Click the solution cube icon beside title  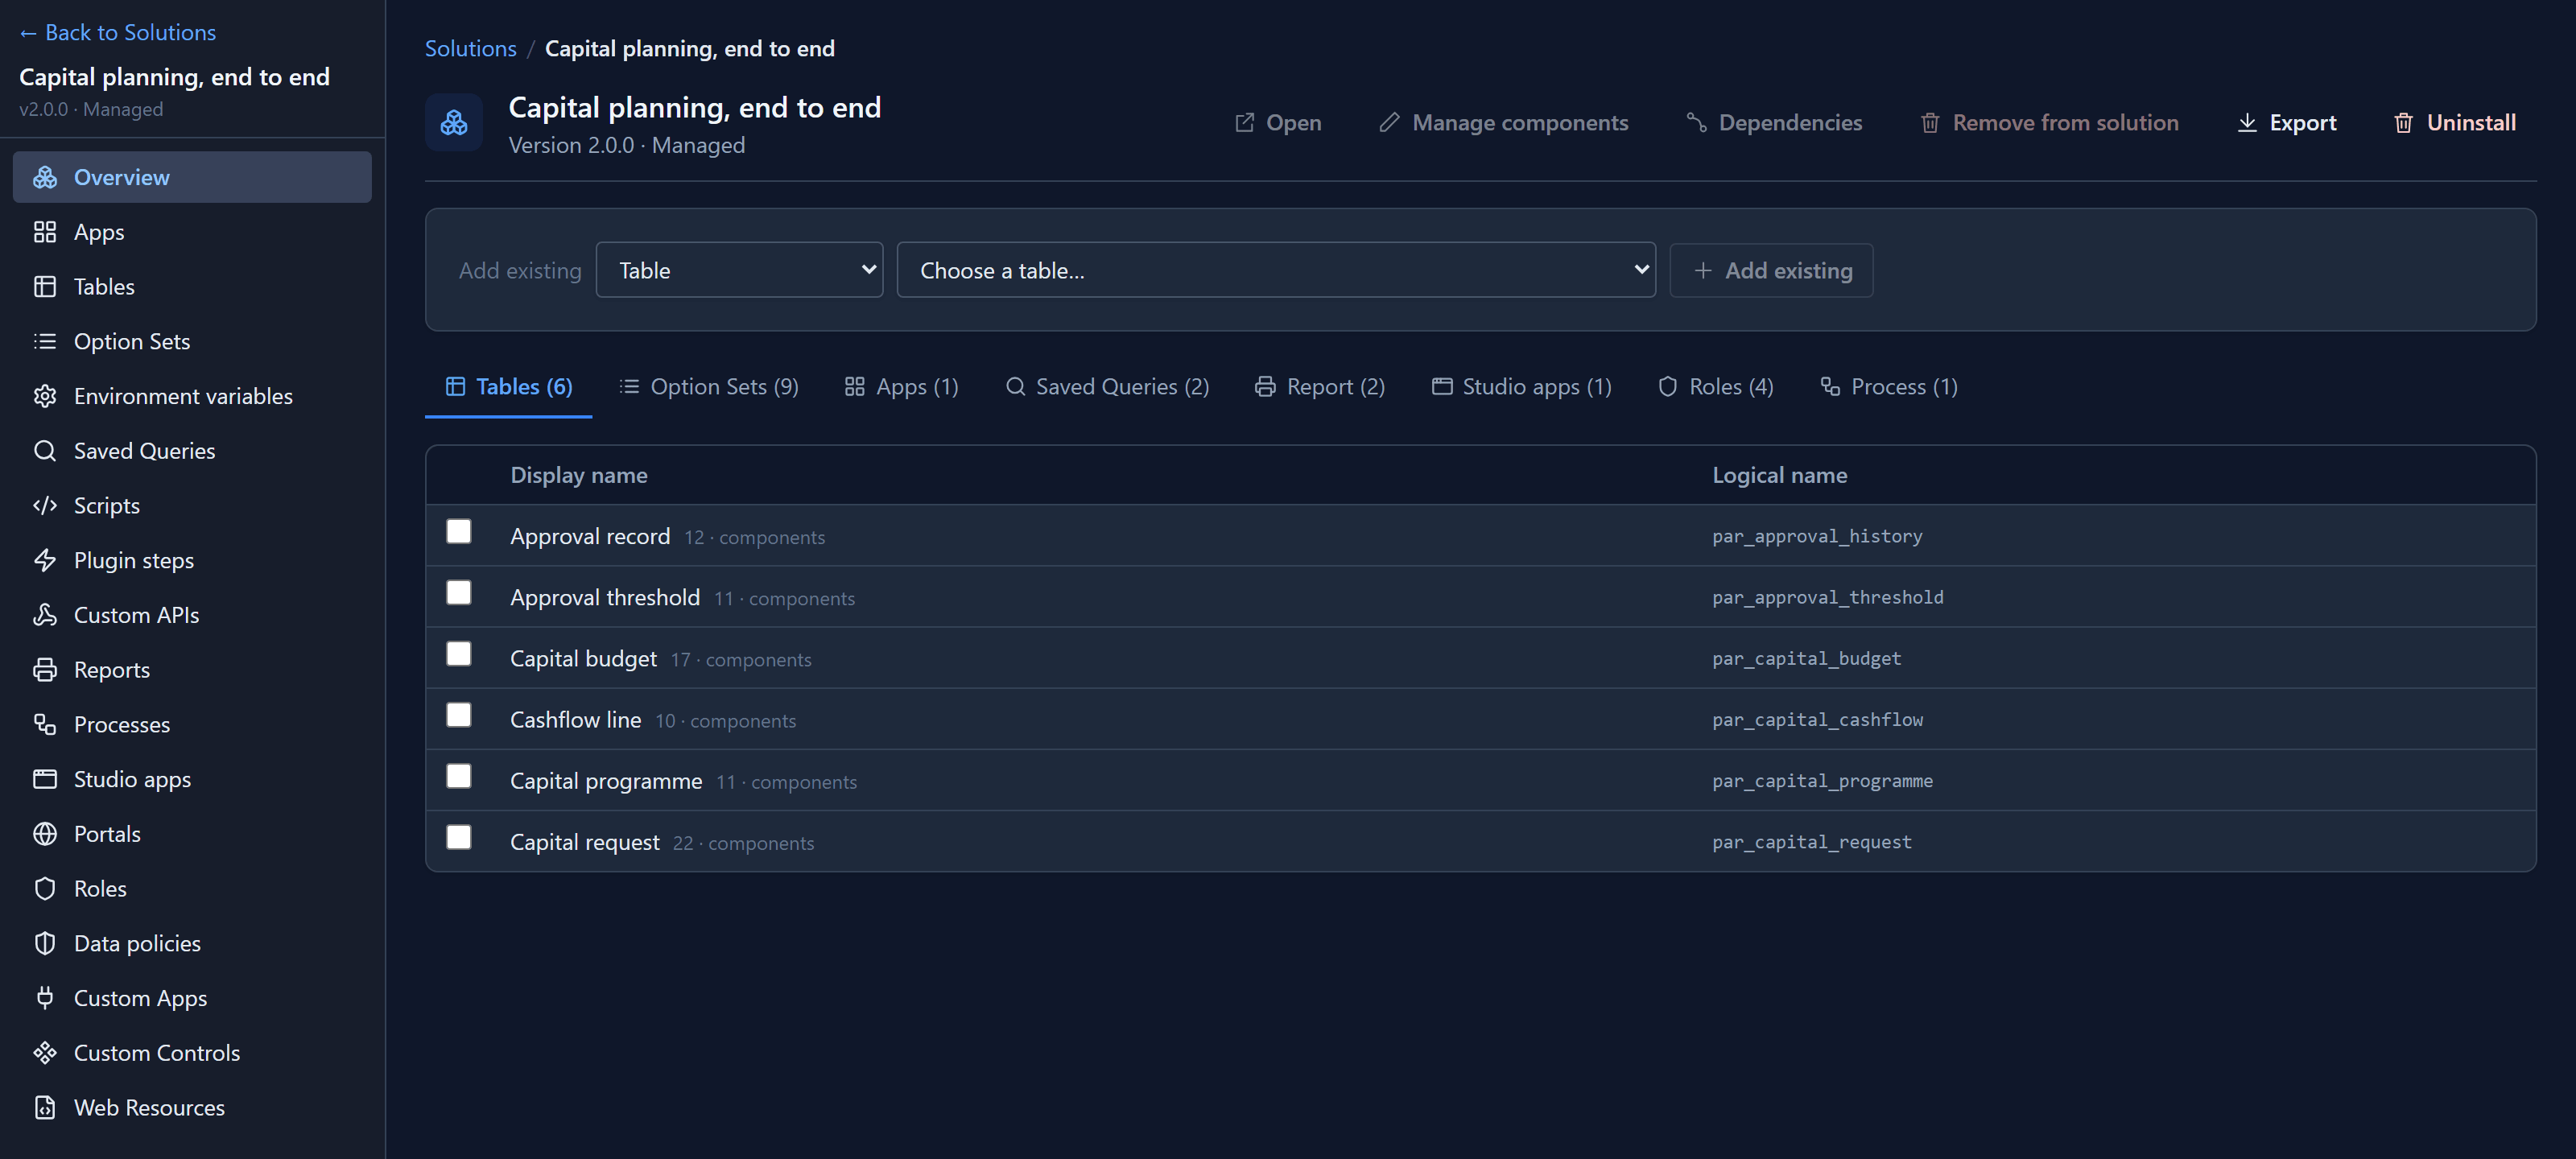pyautogui.click(x=454, y=123)
